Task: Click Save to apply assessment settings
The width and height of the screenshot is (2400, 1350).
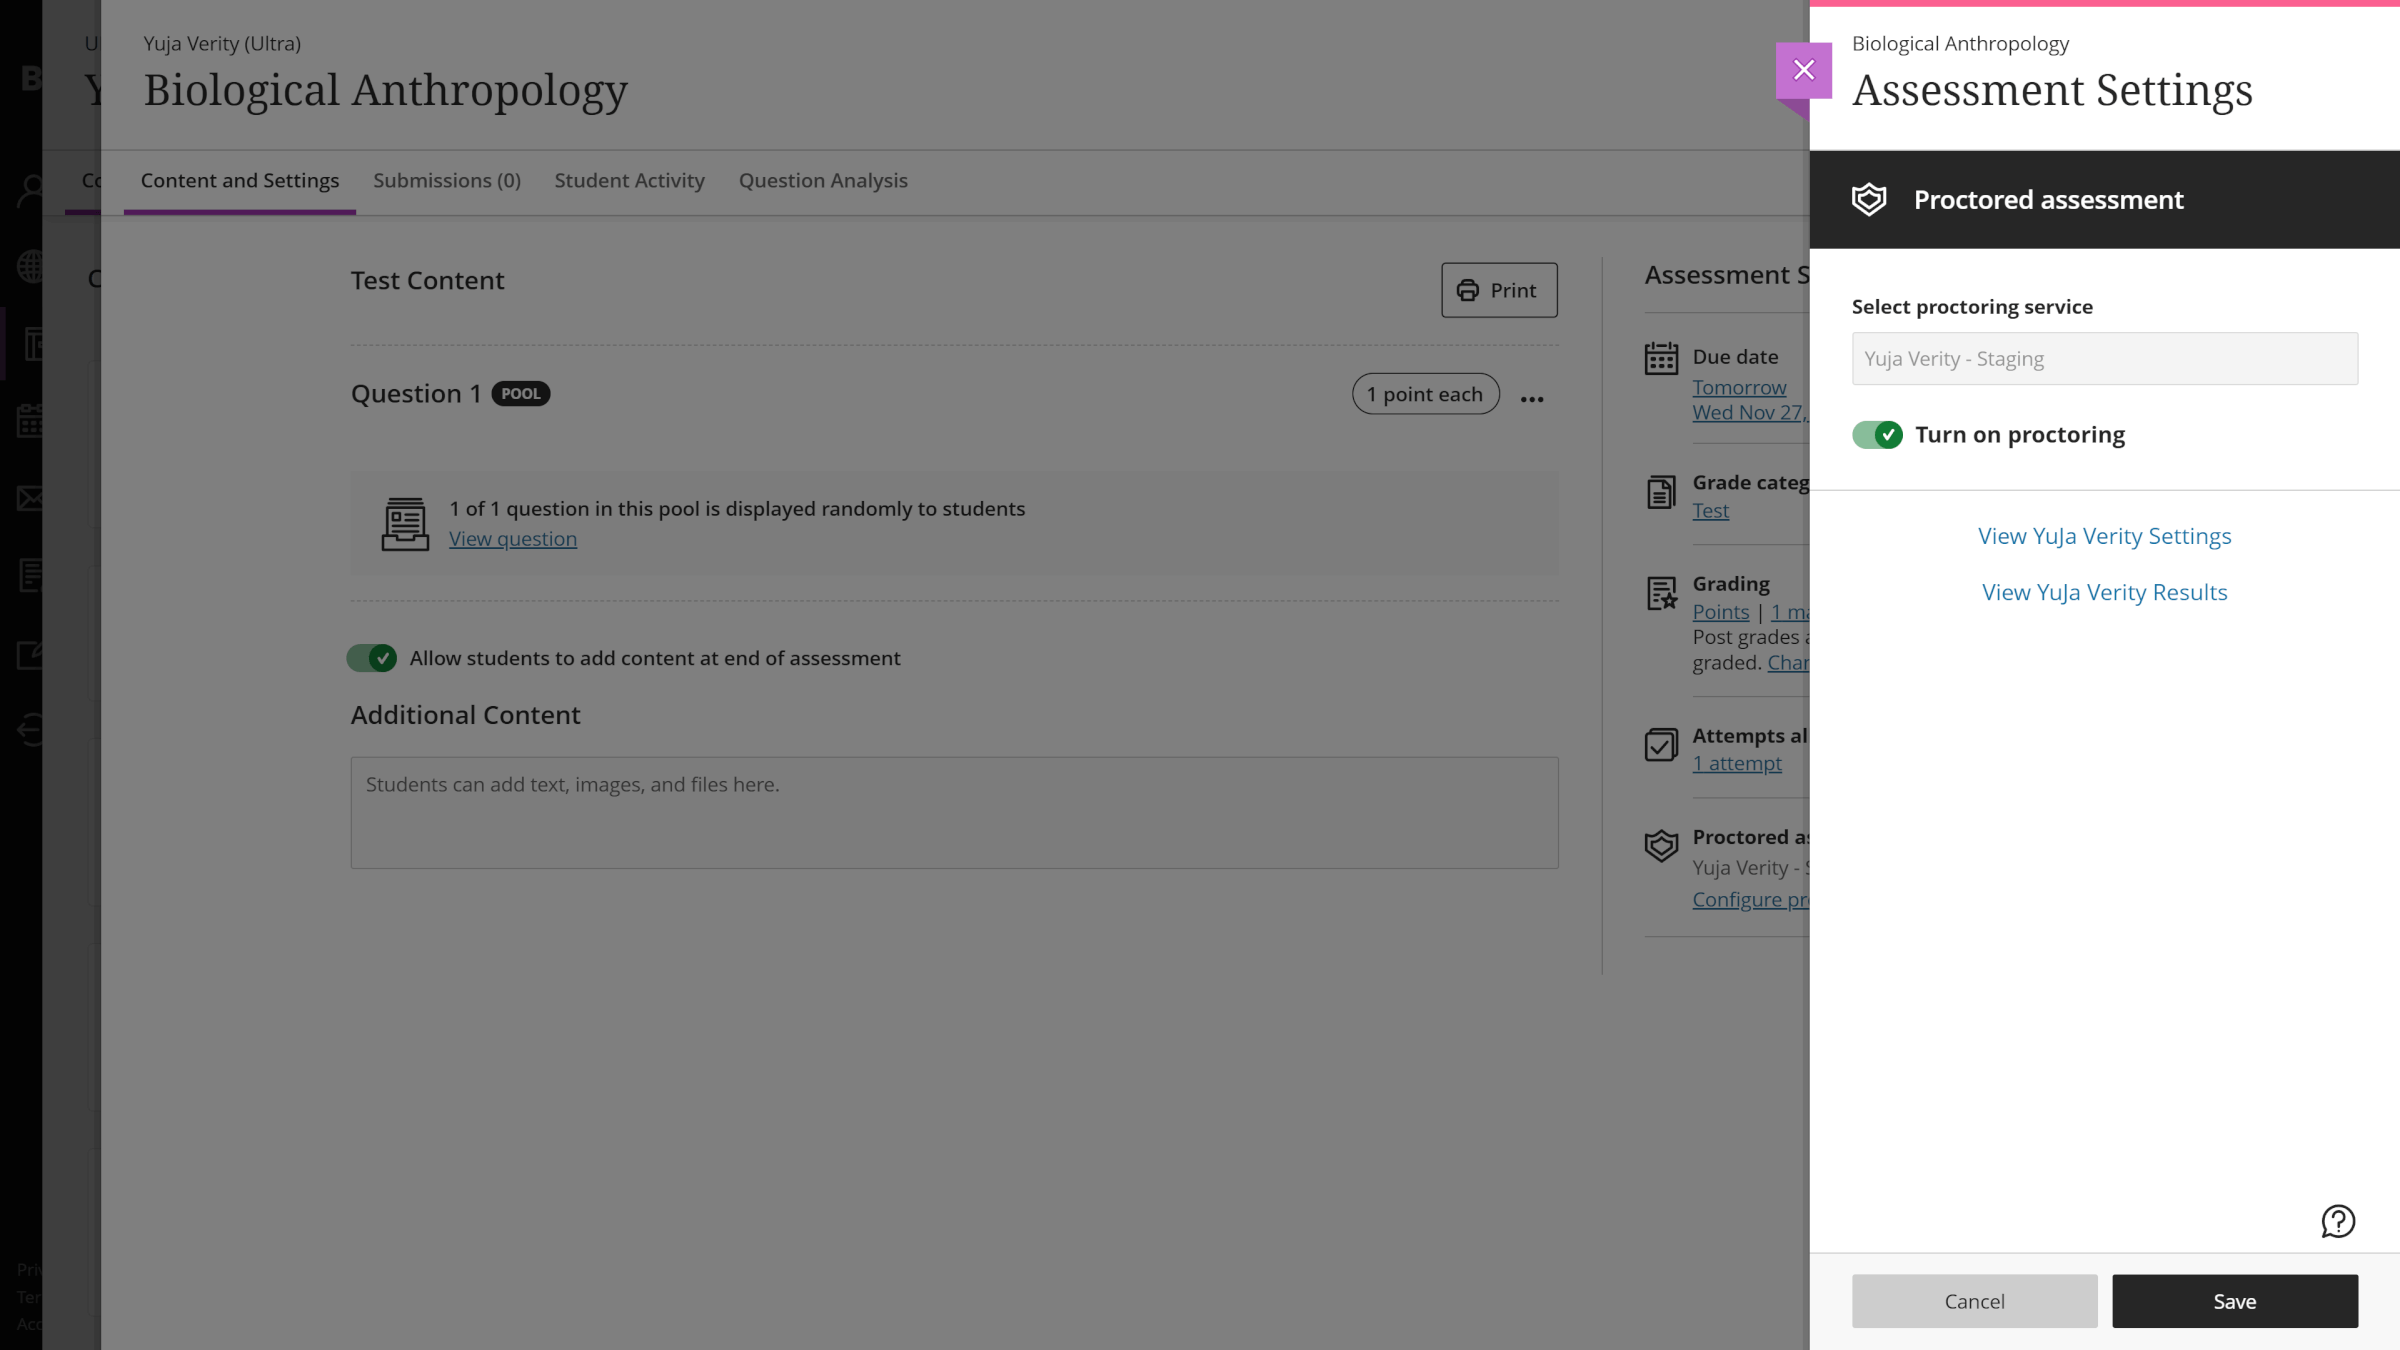Action: tap(2235, 1301)
